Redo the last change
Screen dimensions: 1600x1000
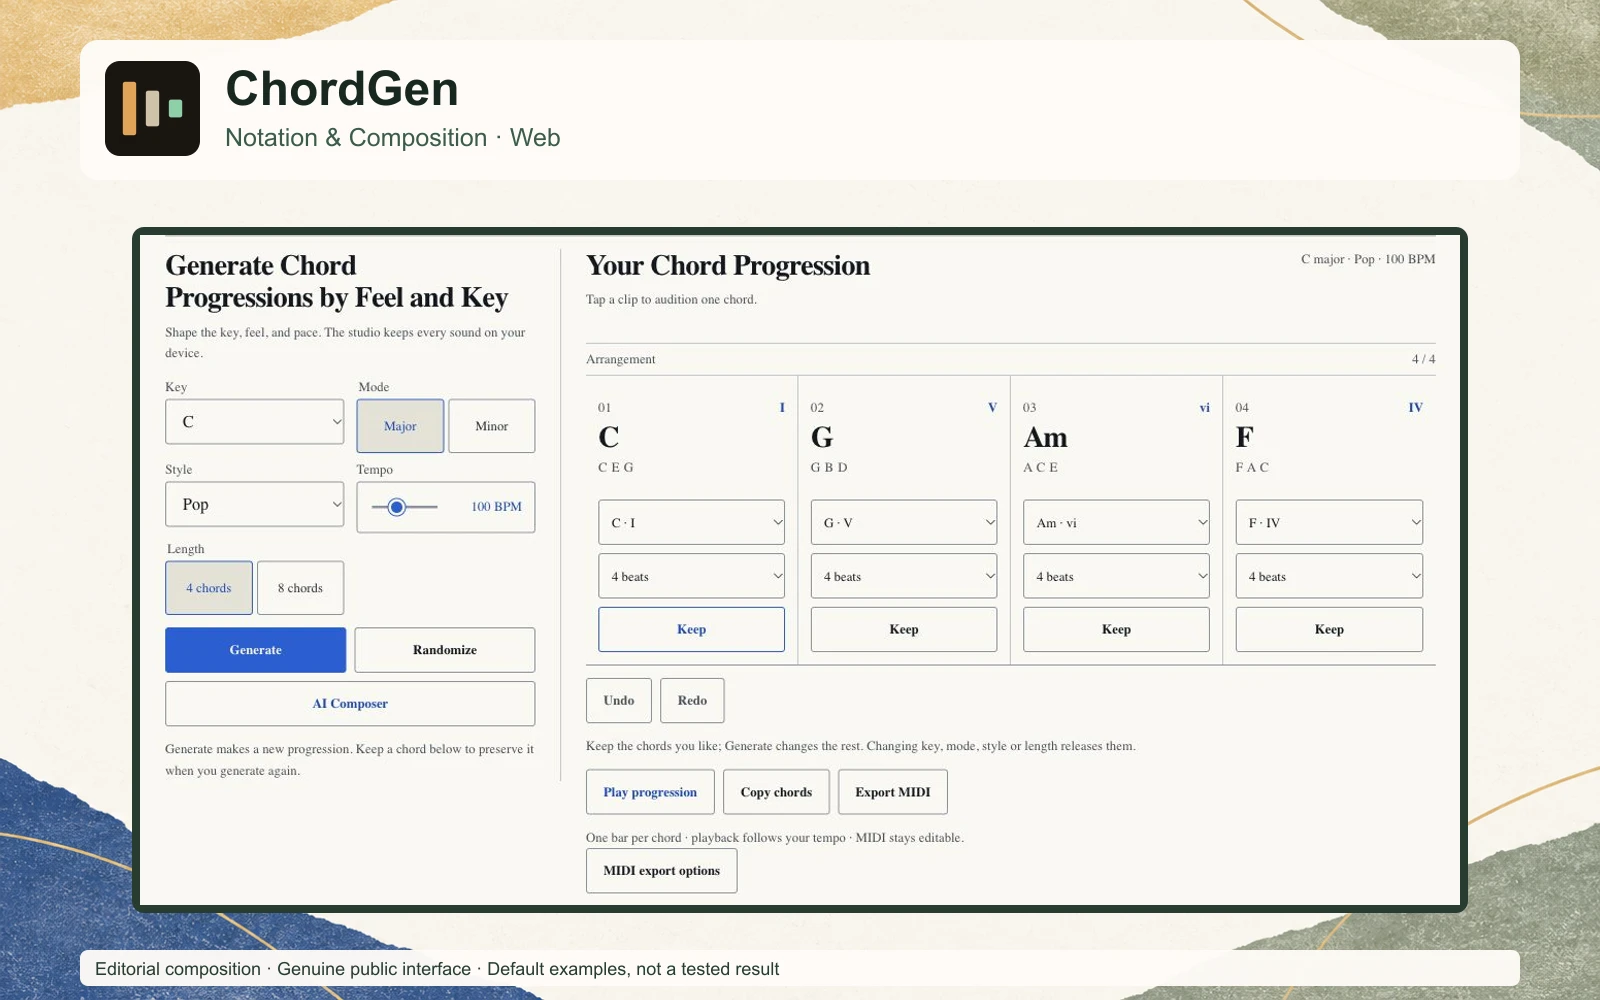pyautogui.click(x=692, y=700)
